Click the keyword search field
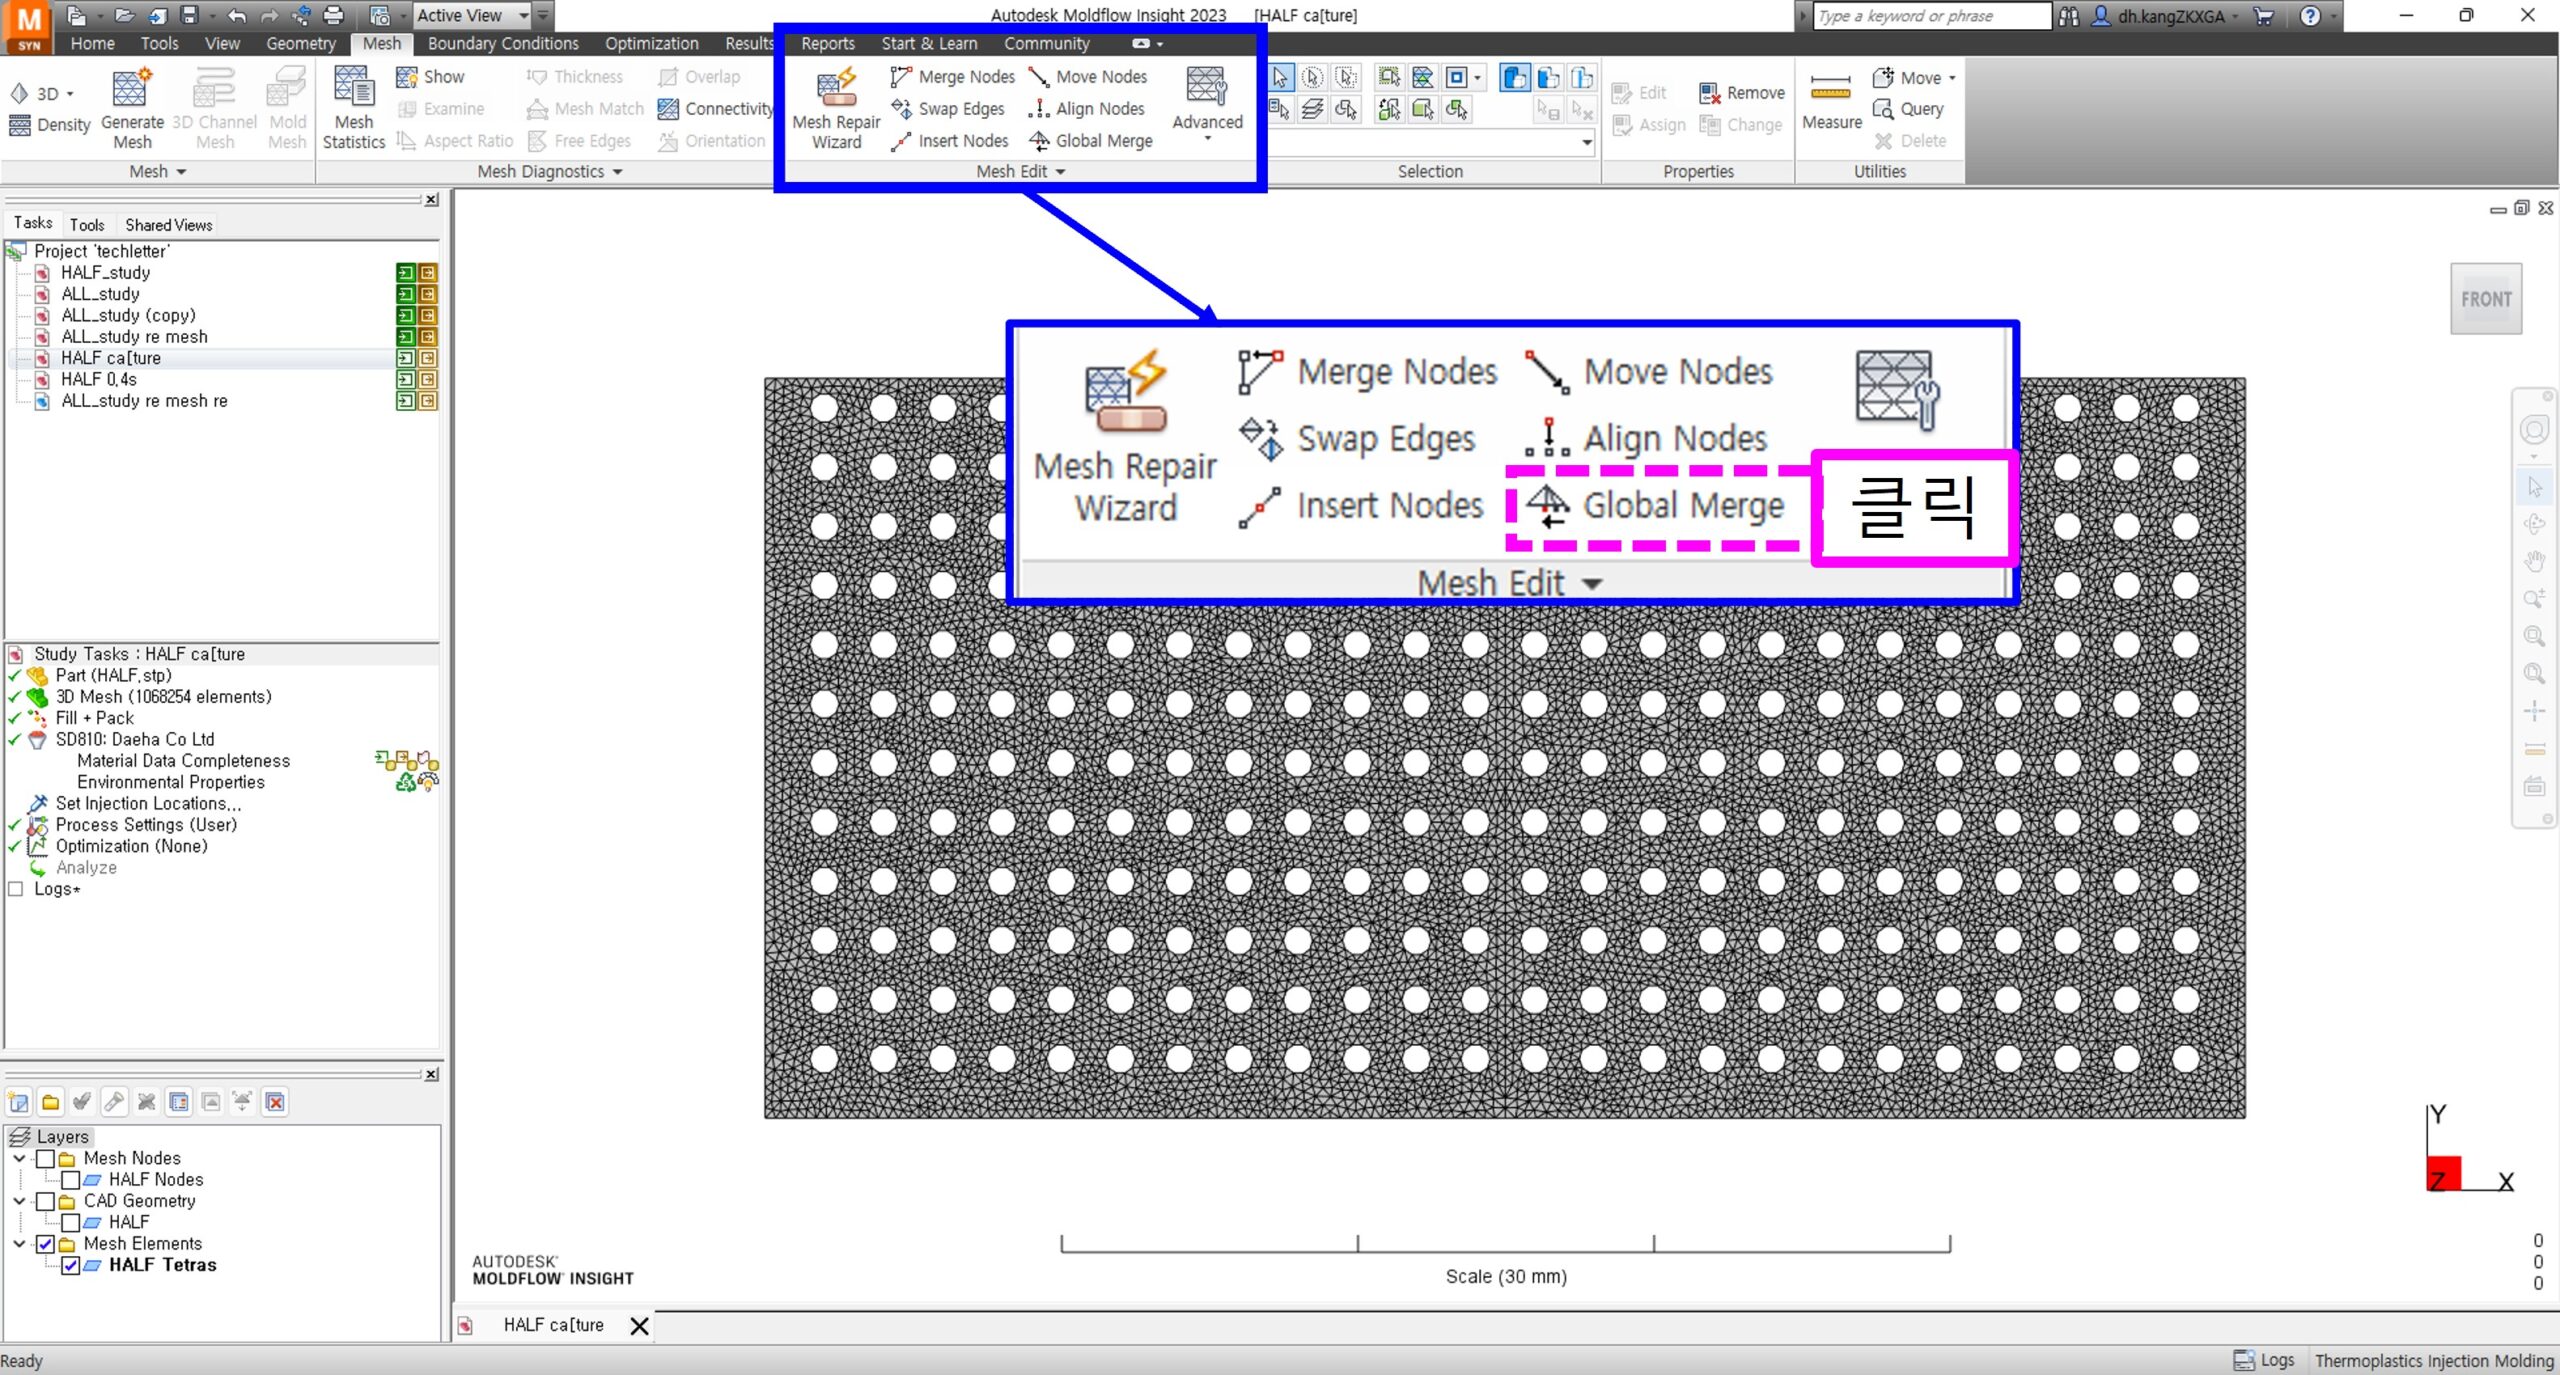 point(1932,16)
